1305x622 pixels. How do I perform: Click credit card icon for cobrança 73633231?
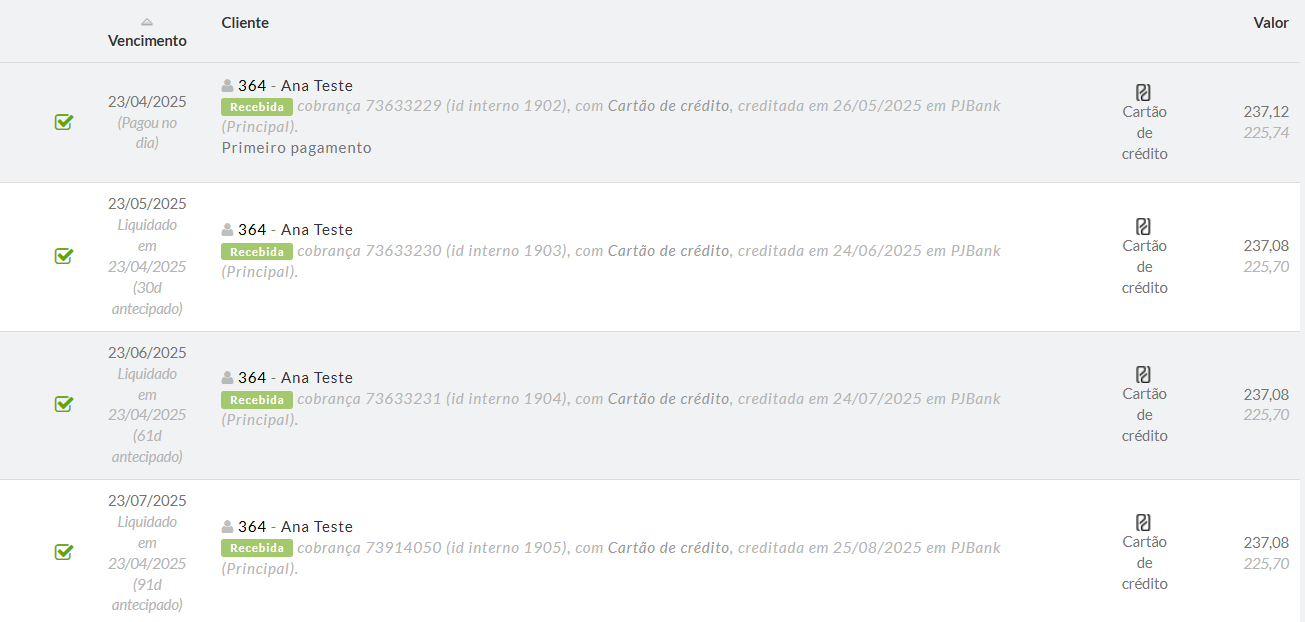(1144, 374)
